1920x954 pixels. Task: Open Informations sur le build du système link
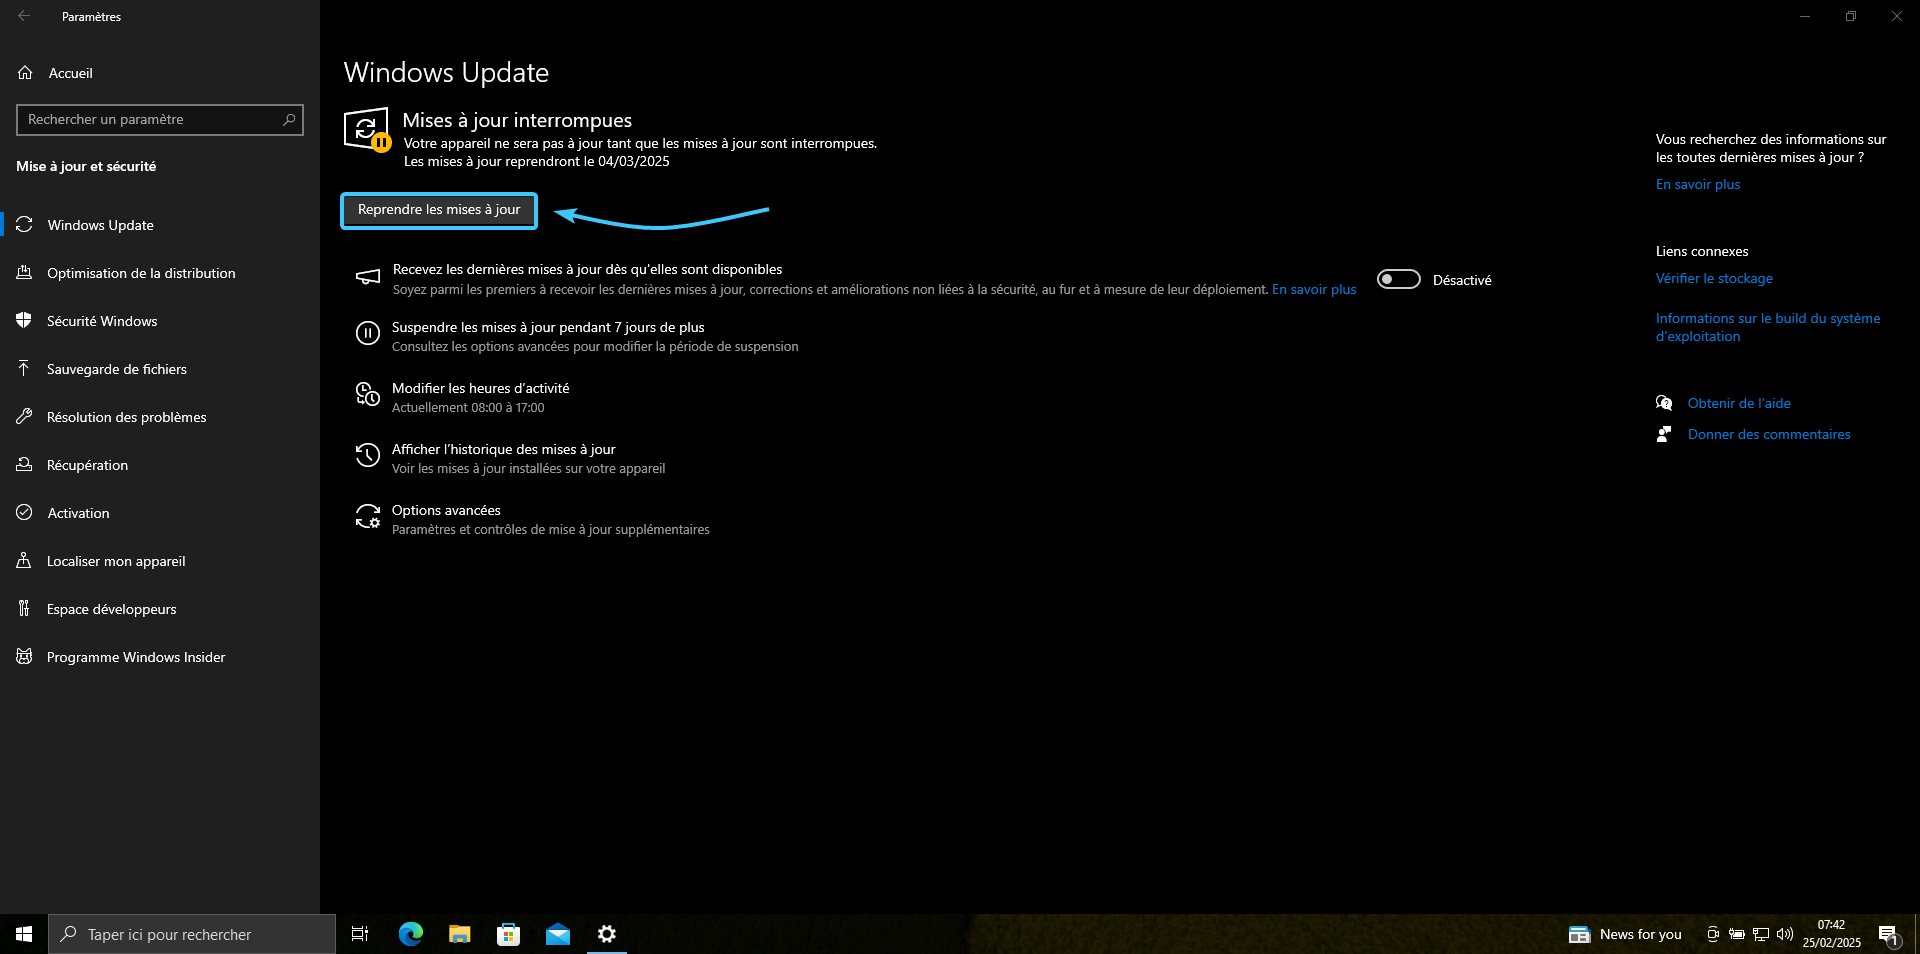click(1768, 327)
